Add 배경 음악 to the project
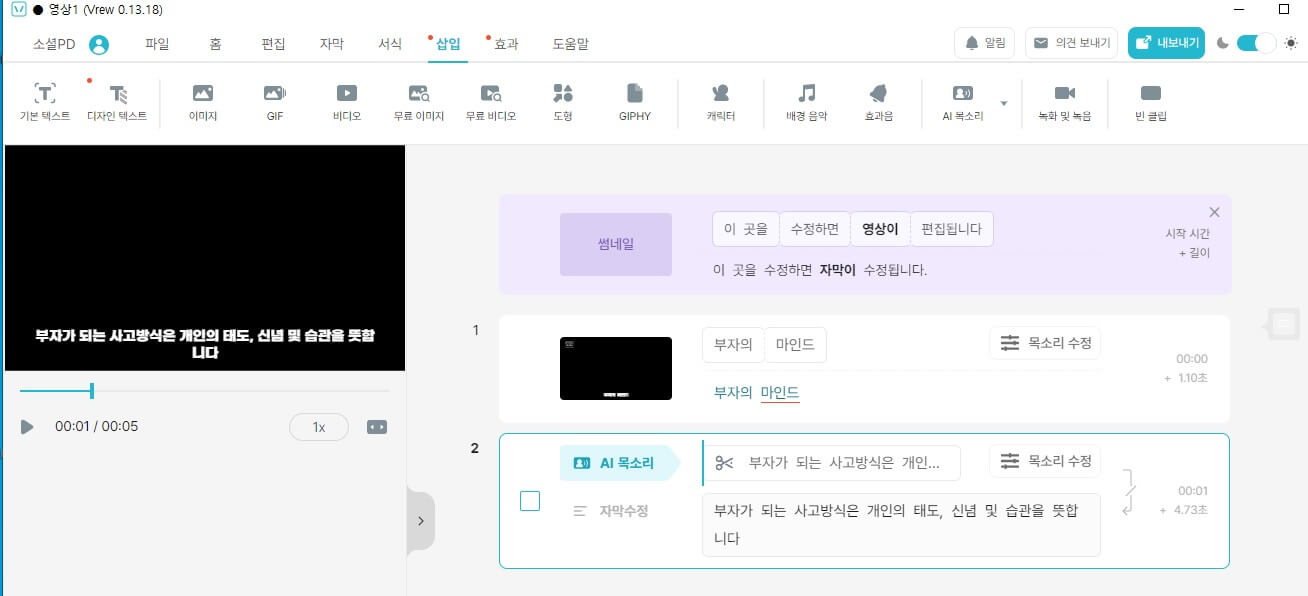1308x596 pixels. tap(807, 102)
